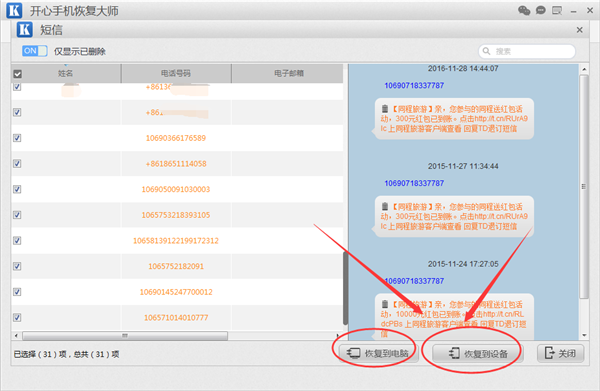Click the 2015-11-27 11:34:44 timestamp
The image size is (600, 391).
click(x=463, y=166)
